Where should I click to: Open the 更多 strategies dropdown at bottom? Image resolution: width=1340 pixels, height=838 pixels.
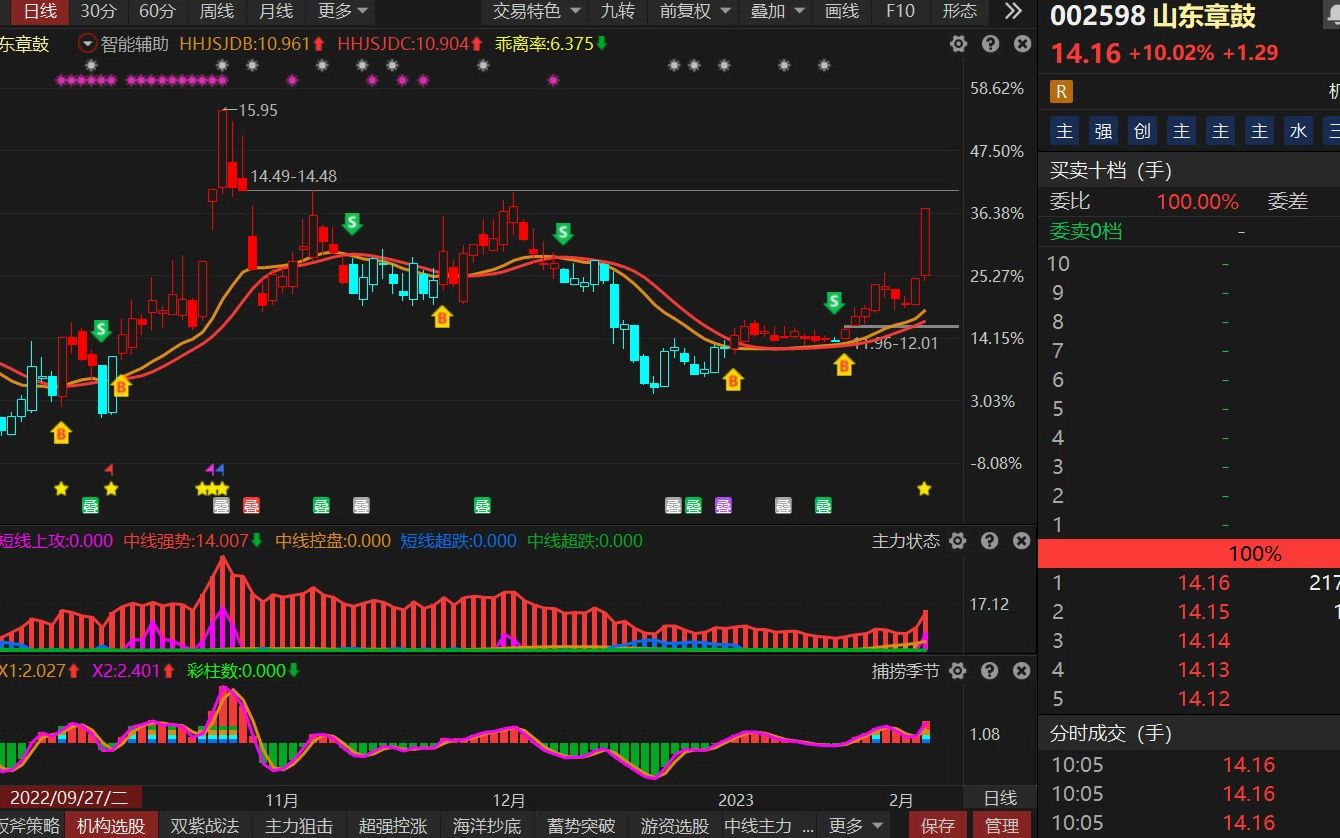coord(856,826)
